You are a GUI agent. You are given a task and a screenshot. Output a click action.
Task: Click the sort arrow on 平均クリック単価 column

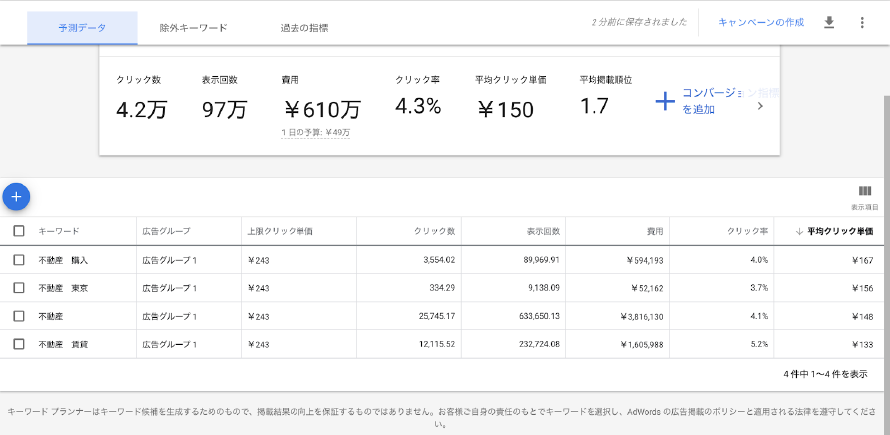(799, 231)
